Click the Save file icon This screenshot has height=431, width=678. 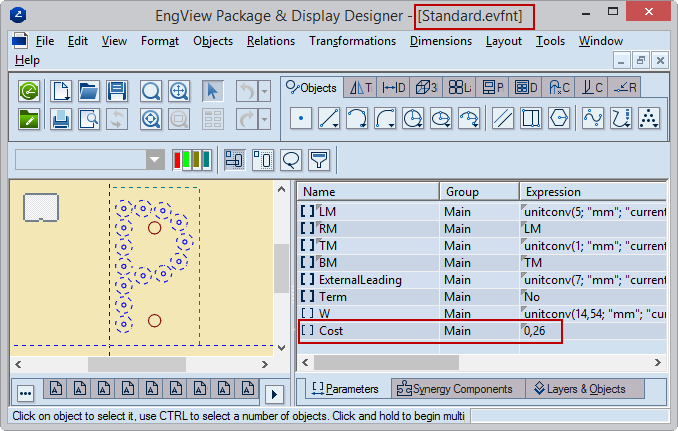tap(116, 92)
